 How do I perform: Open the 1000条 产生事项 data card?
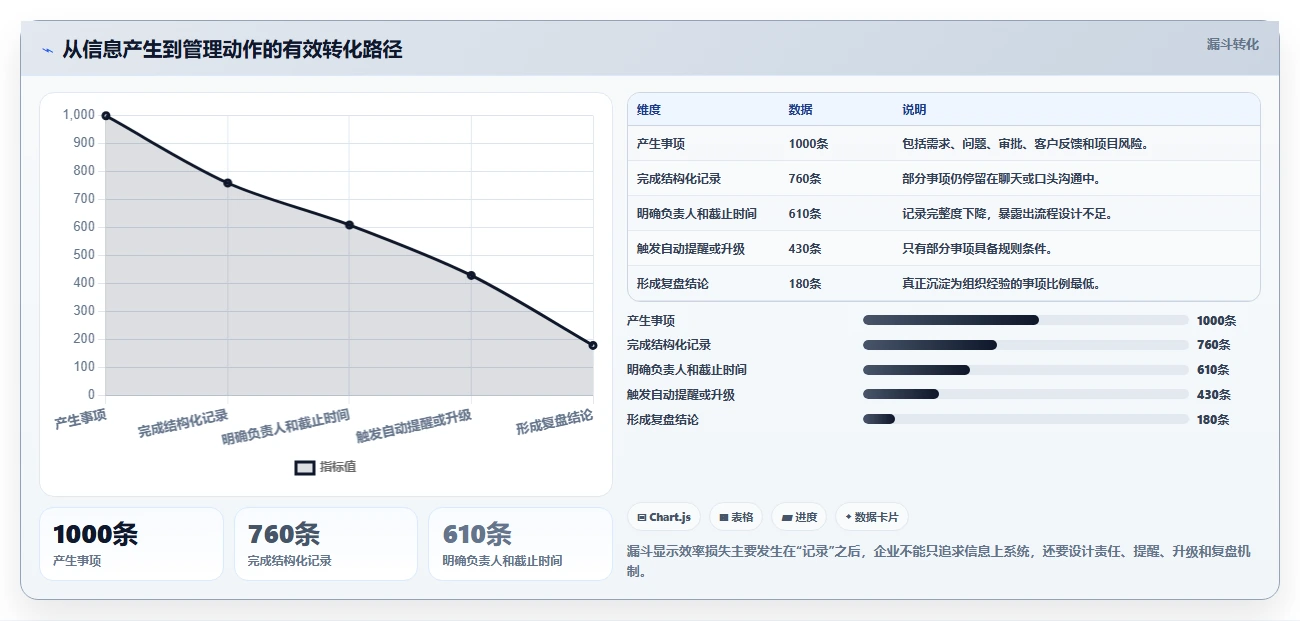tap(131, 544)
